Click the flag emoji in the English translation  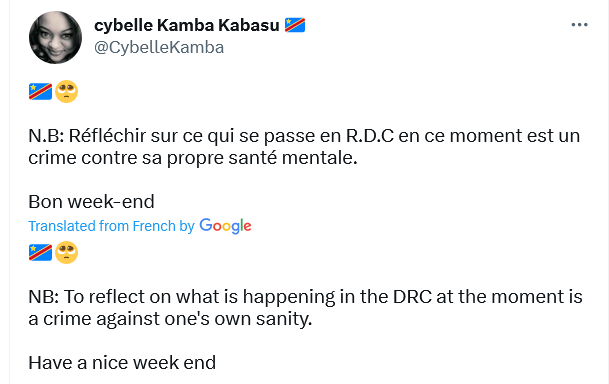pyautogui.click(x=40, y=252)
